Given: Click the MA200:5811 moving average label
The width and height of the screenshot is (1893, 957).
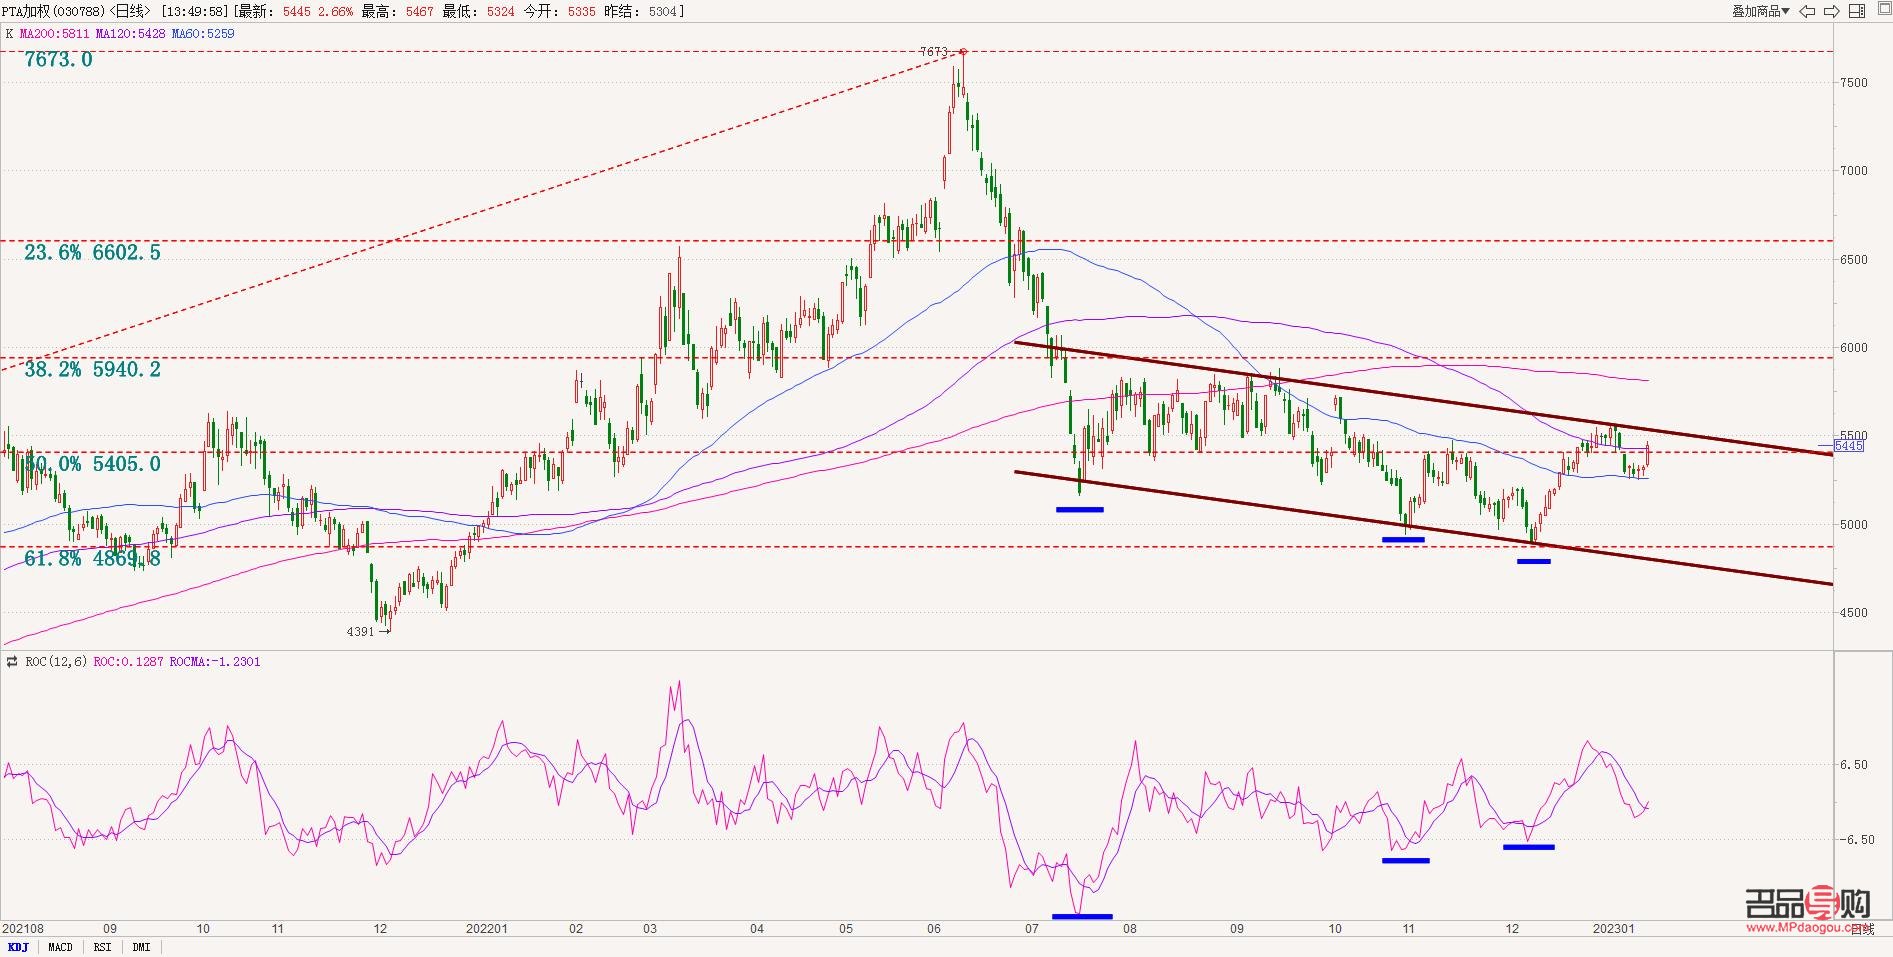Looking at the screenshot, I should tap(55, 34).
